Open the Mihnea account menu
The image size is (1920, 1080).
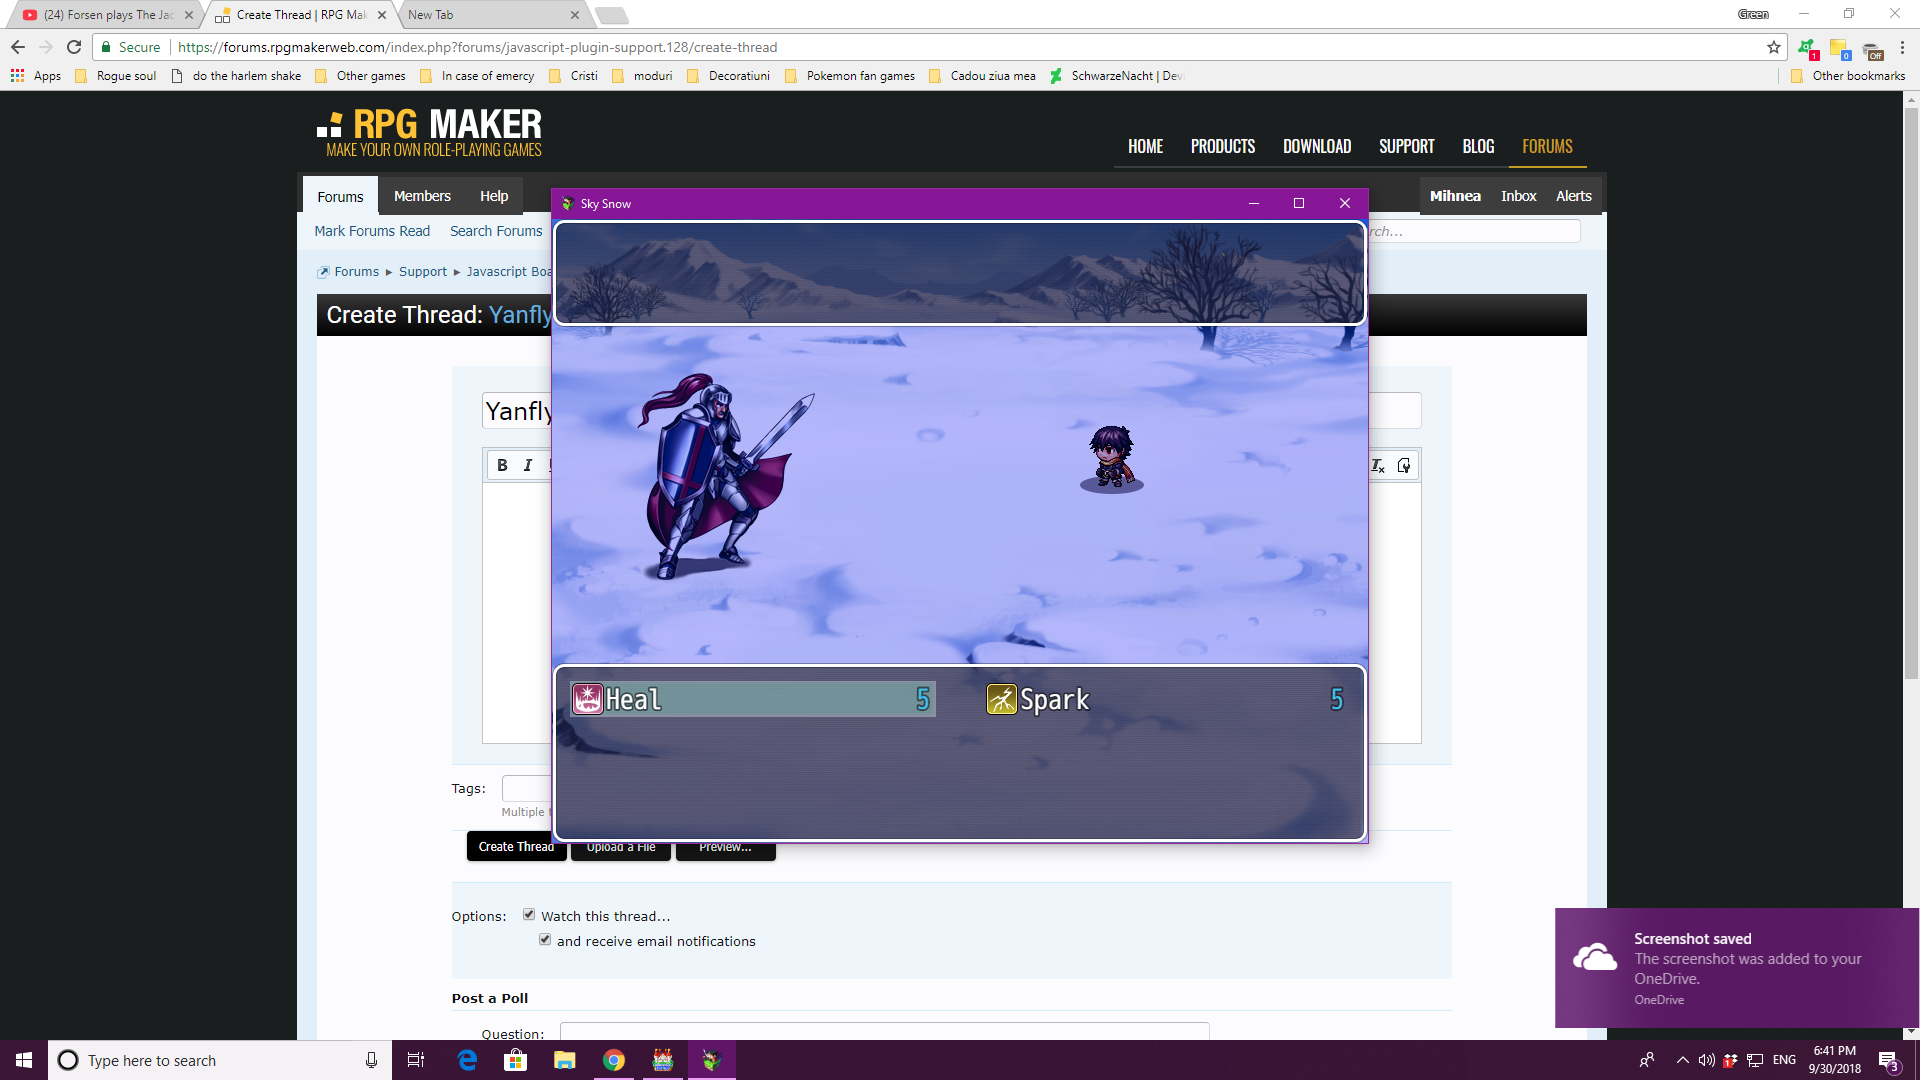[x=1455, y=196]
